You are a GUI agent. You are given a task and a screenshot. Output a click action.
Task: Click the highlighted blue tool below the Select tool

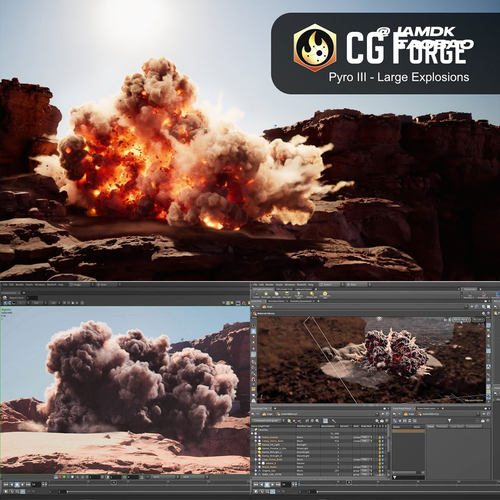(253, 331)
